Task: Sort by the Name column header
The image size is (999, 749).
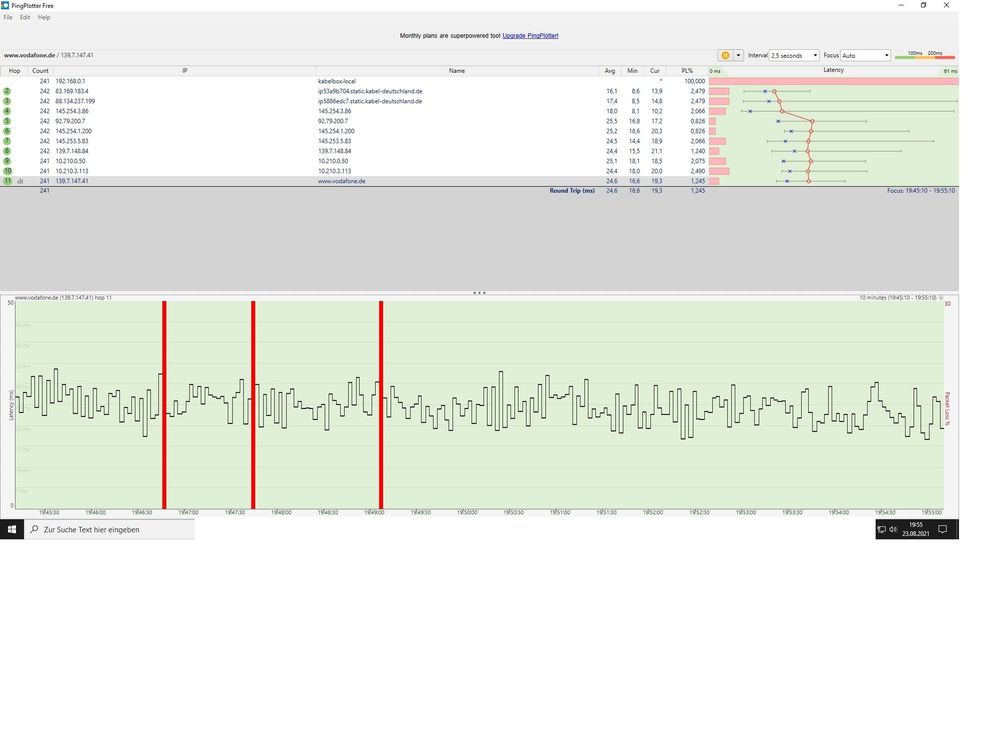Action: (x=457, y=71)
